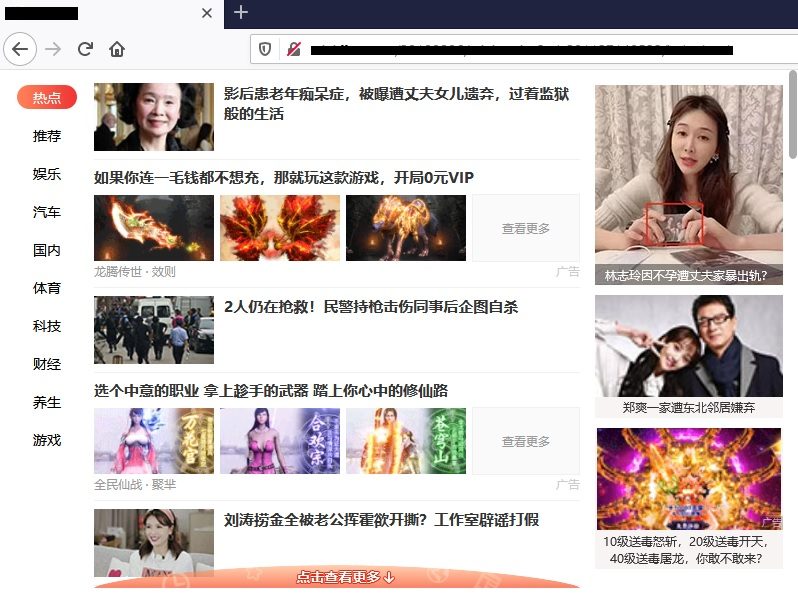This screenshot has width=798, height=600.
Task: Switch to the 娱乐 category
Action: [x=47, y=174]
